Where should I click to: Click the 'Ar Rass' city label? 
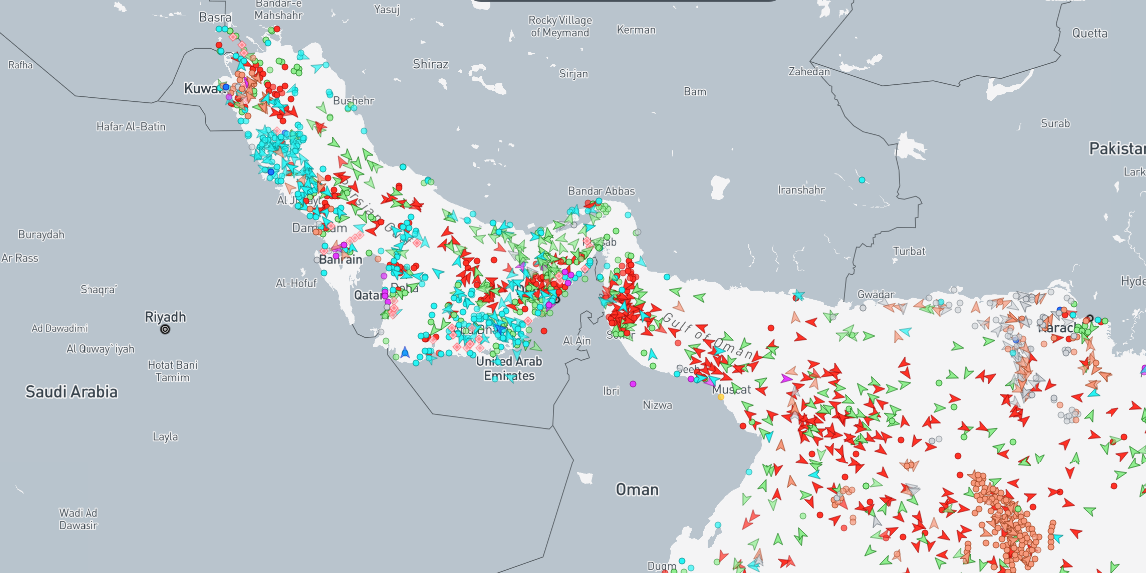pos(20,258)
